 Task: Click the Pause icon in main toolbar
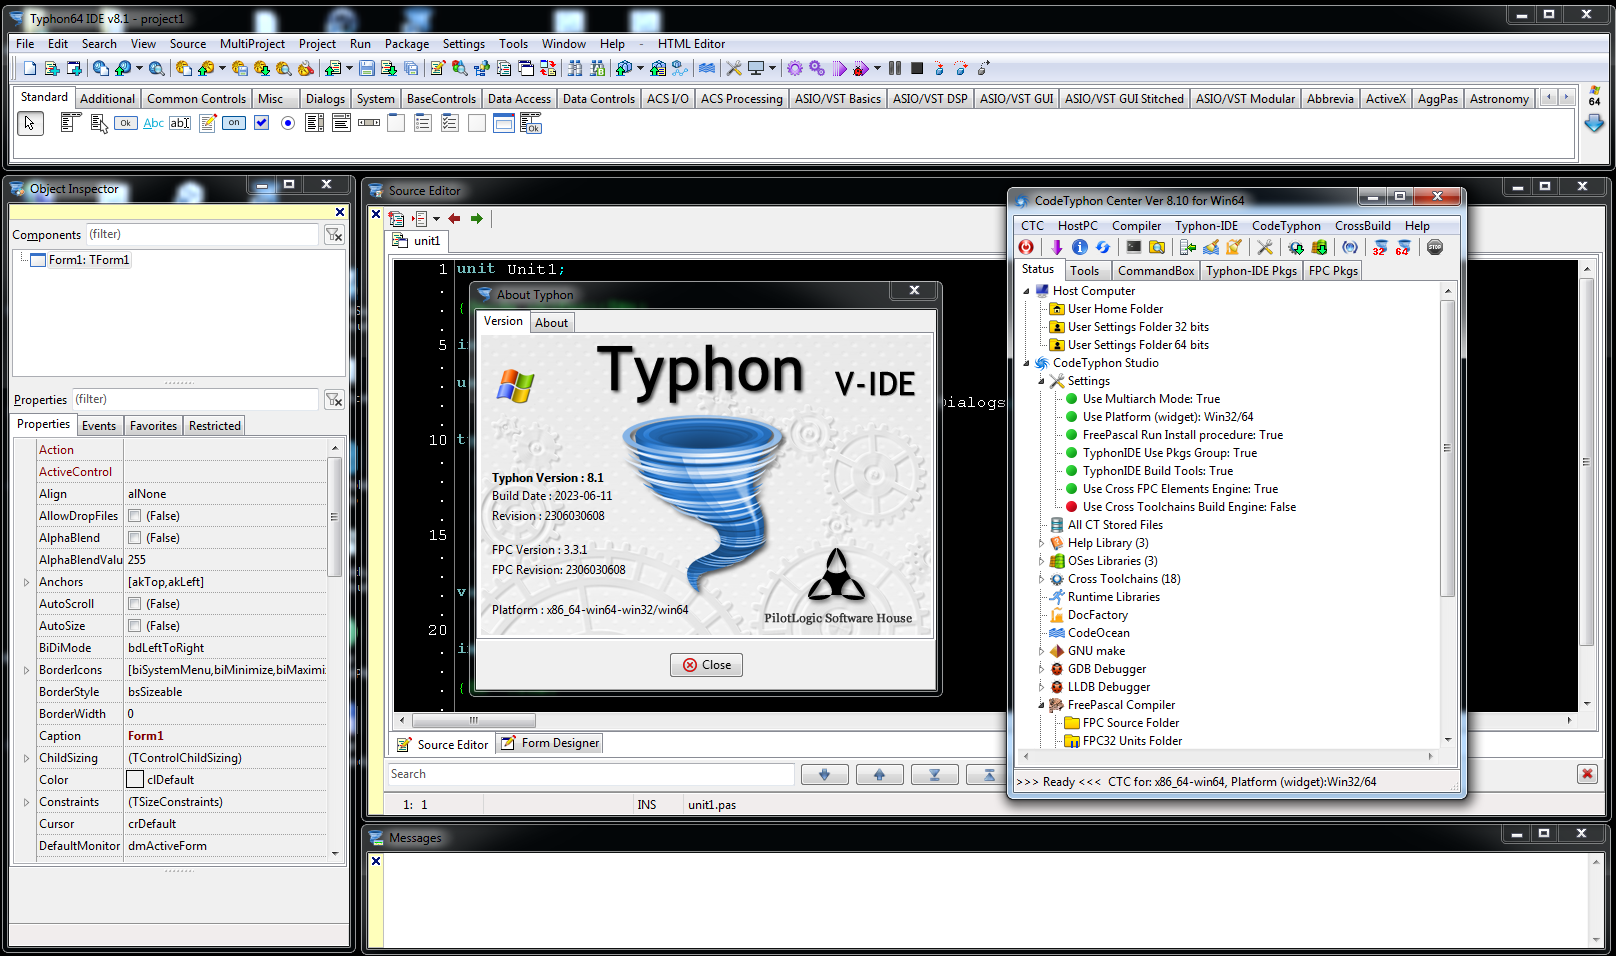[x=895, y=68]
